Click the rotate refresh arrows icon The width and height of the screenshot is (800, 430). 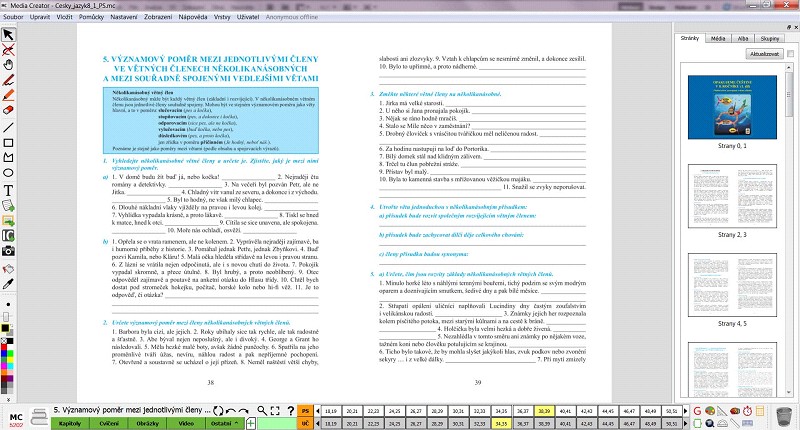pos(218,411)
